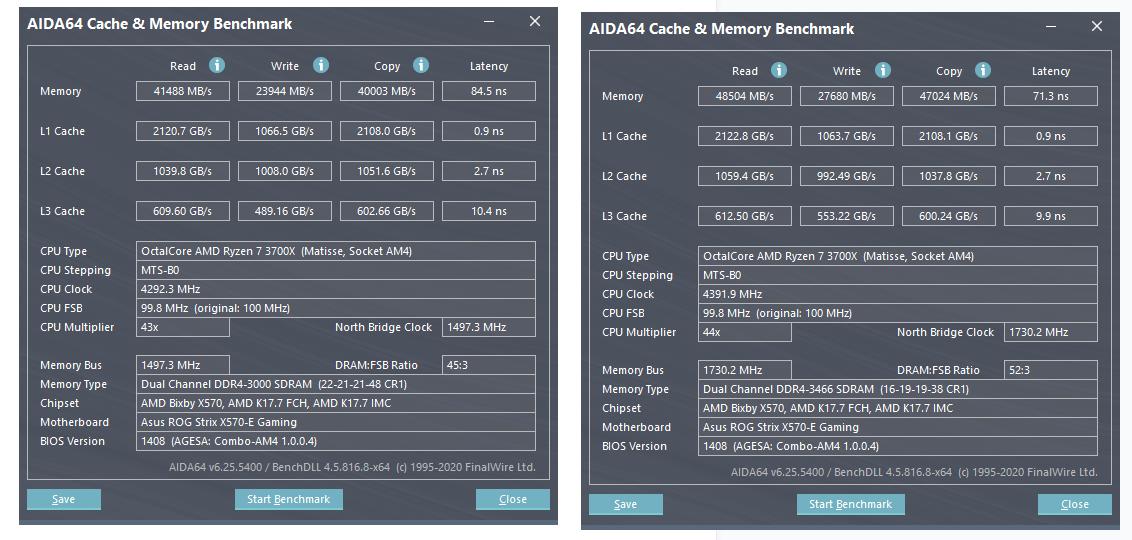Click CPU Stepping MTS-B0 in left window
The height and width of the screenshot is (540, 1132).
(x=336, y=270)
